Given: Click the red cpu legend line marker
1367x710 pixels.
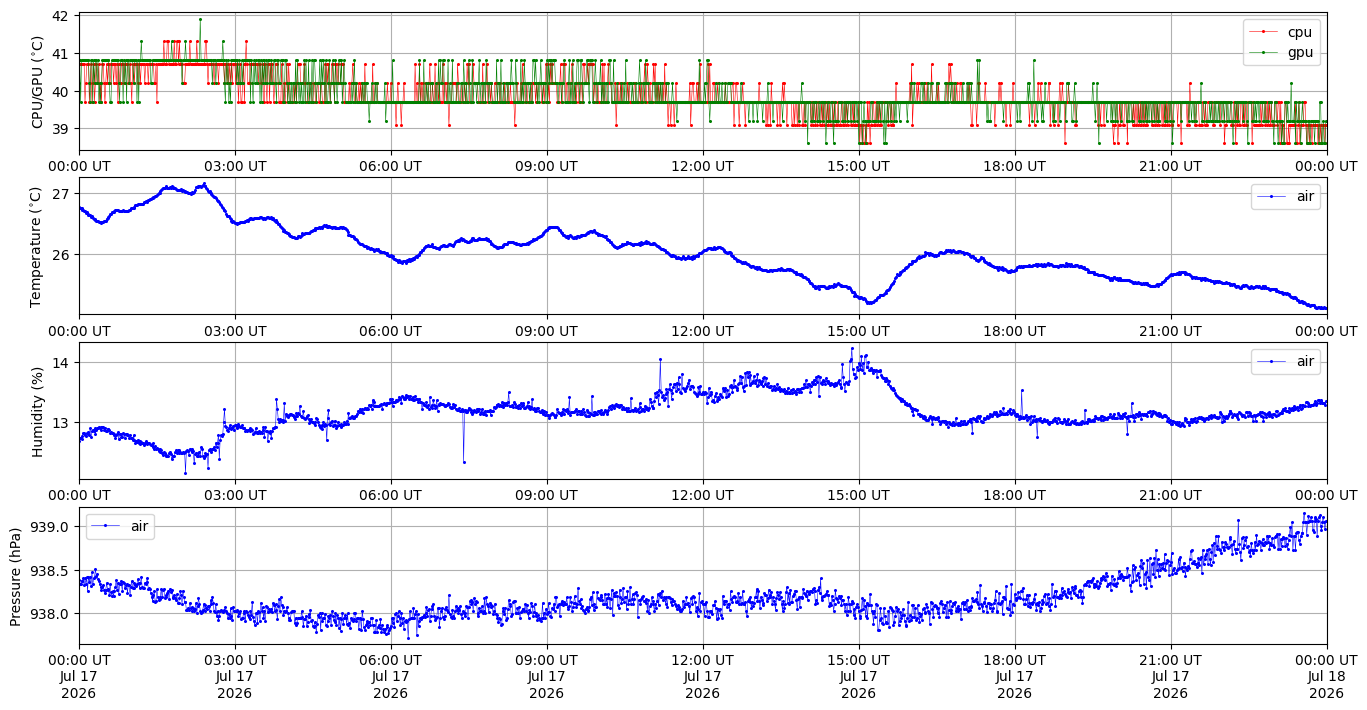Looking at the screenshot, I should click(x=1263, y=32).
